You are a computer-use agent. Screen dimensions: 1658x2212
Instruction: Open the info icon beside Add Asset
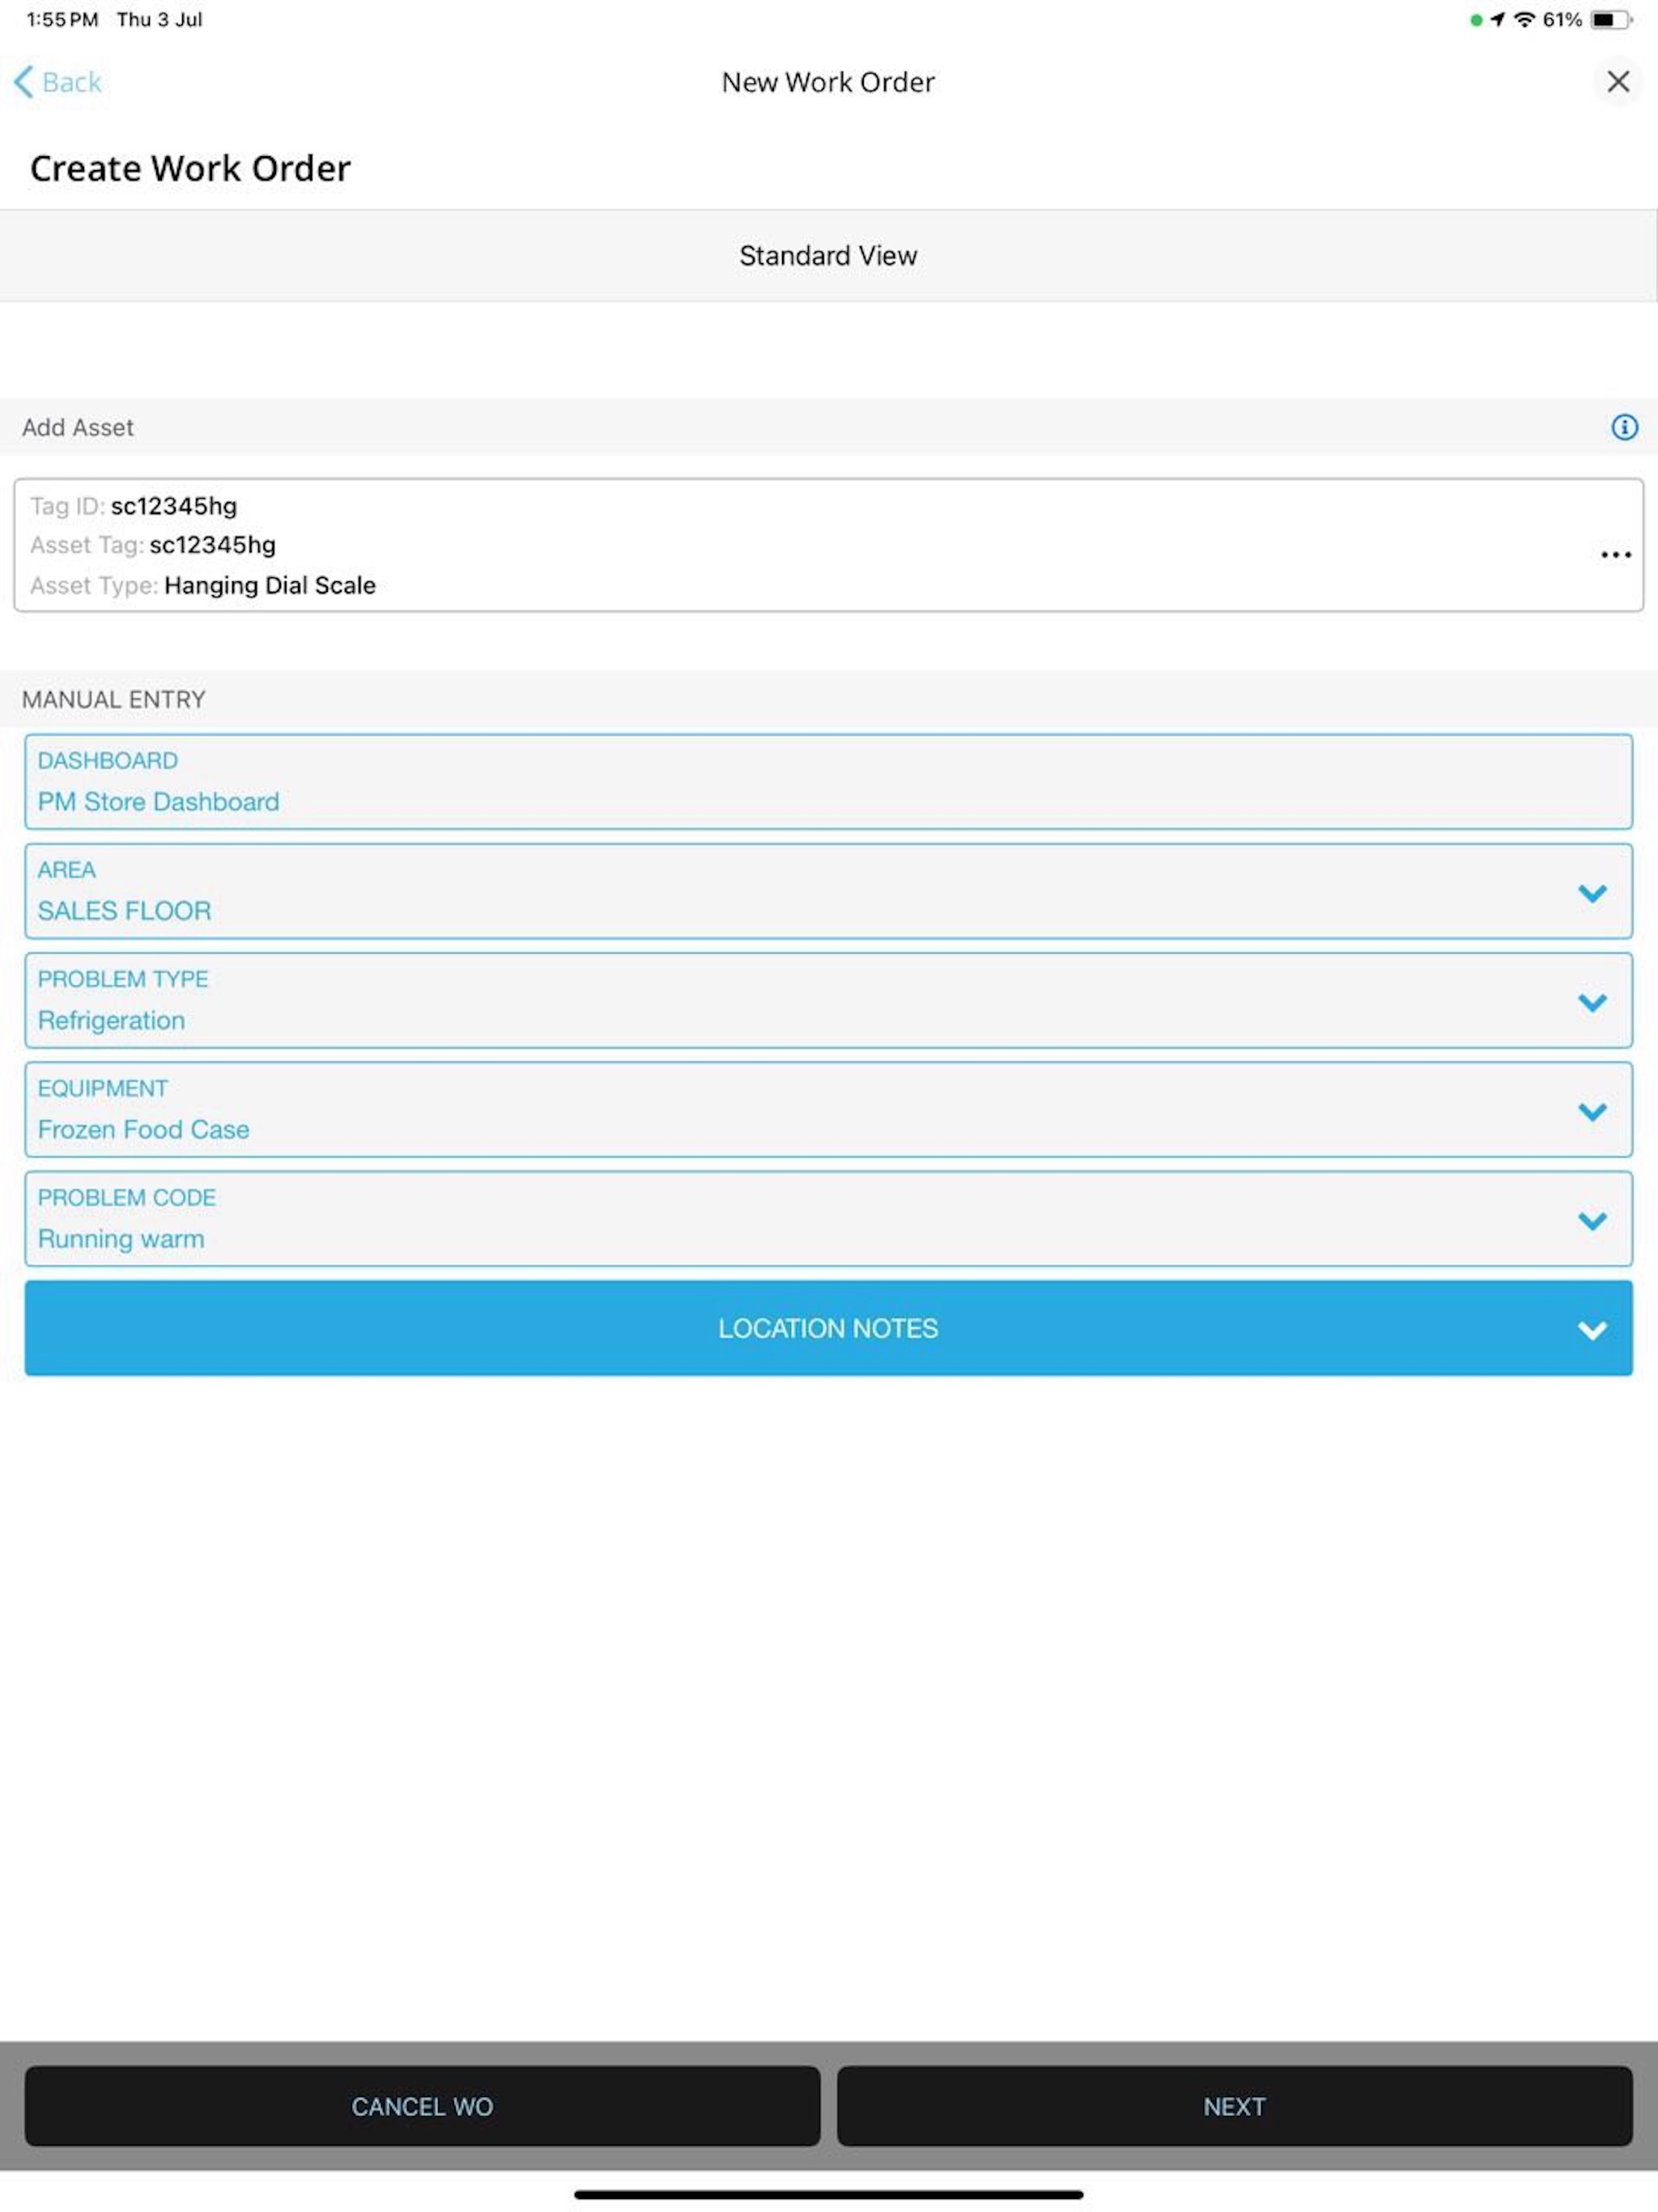(1624, 427)
